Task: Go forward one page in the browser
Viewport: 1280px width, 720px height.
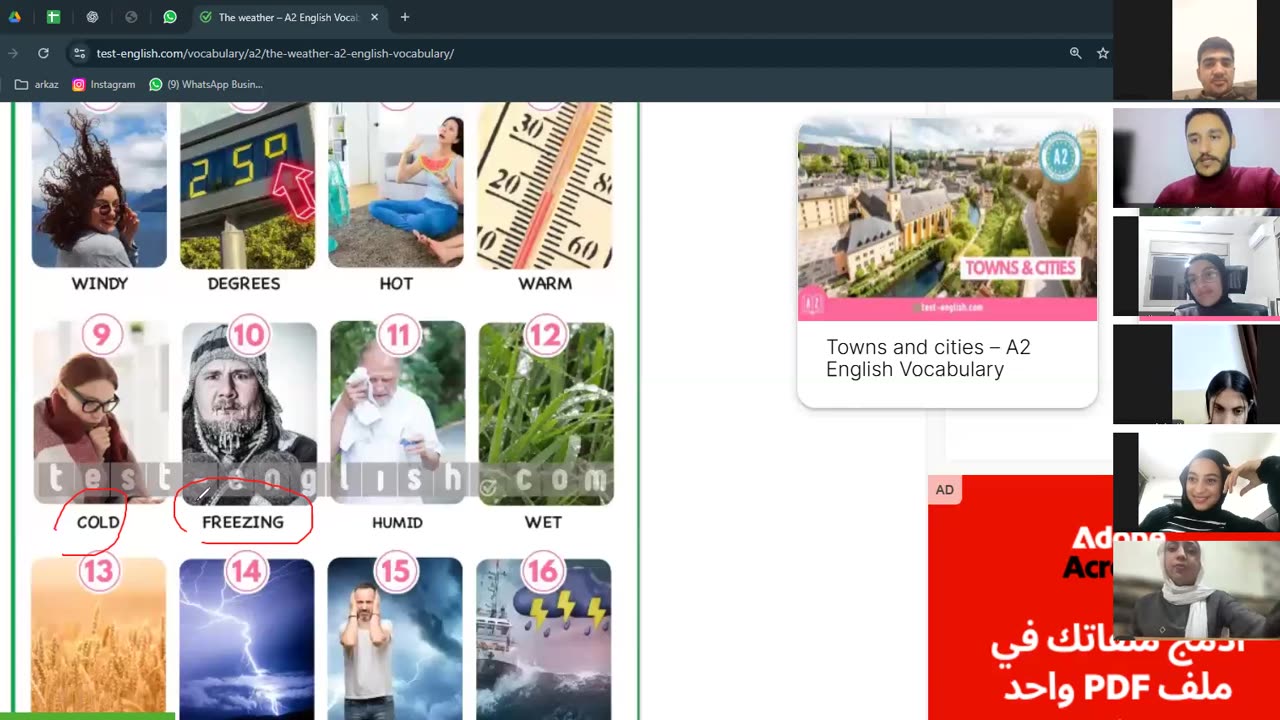Action: tap(13, 53)
